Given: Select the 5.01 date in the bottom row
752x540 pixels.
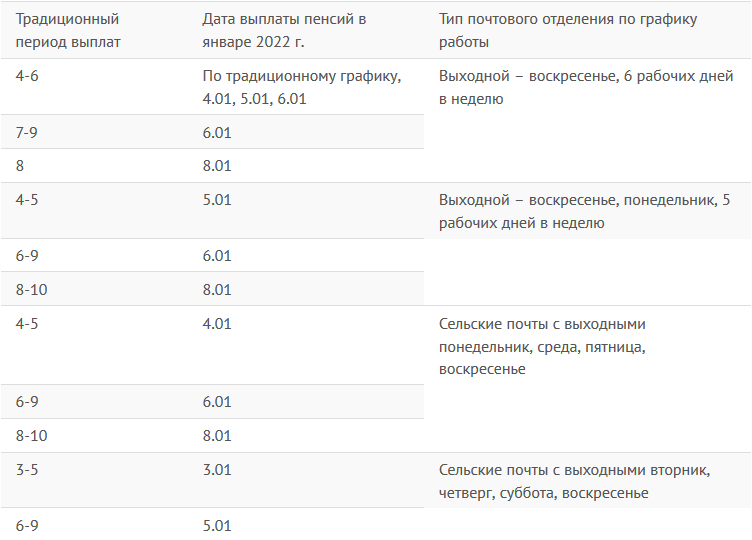Looking at the screenshot, I should 217,524.
